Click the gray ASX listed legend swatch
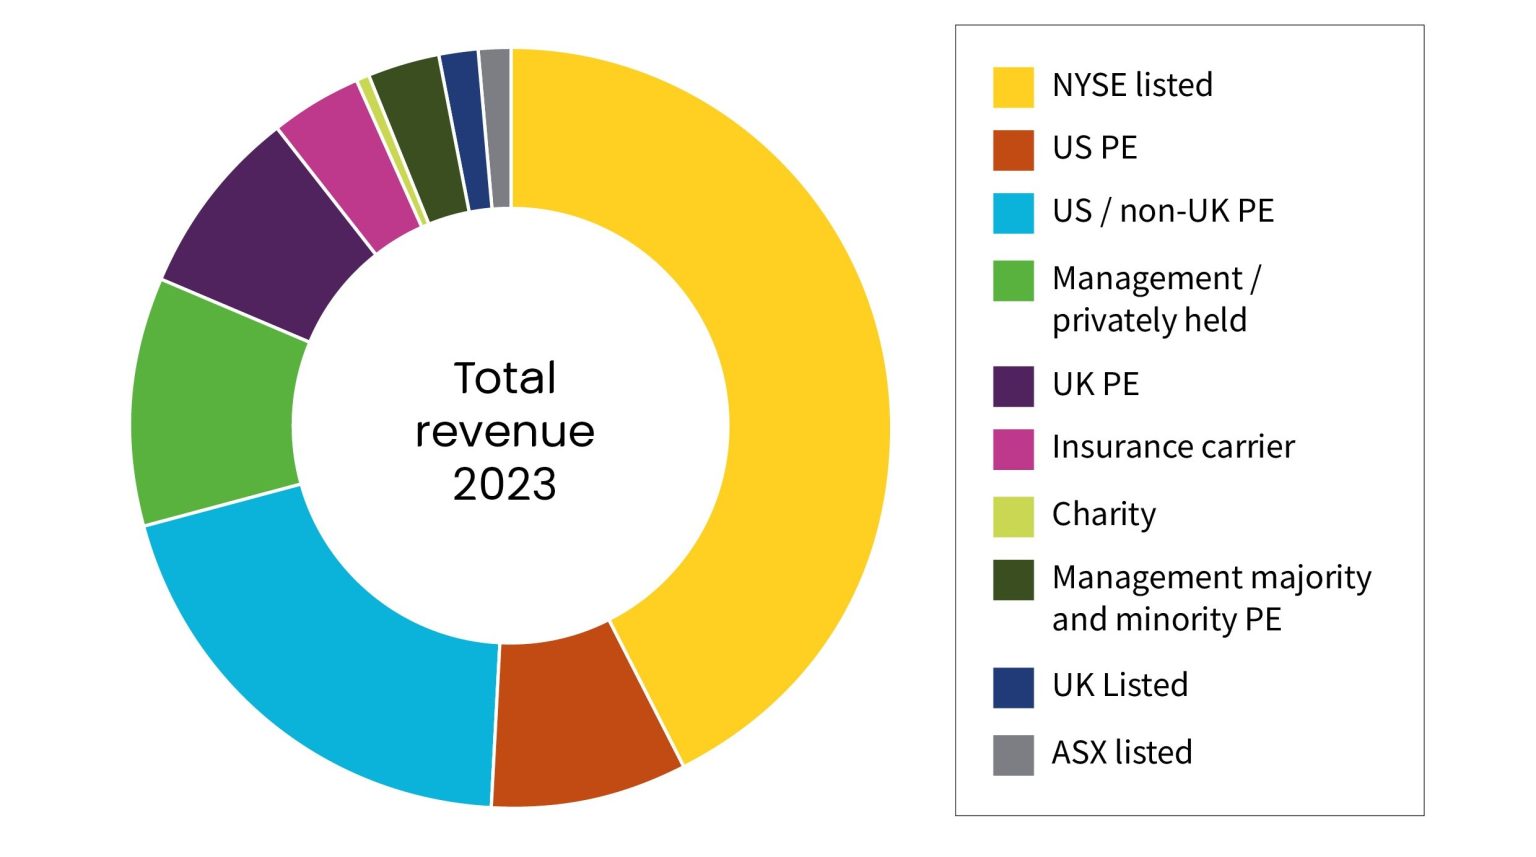1536x857 pixels. tap(1012, 754)
